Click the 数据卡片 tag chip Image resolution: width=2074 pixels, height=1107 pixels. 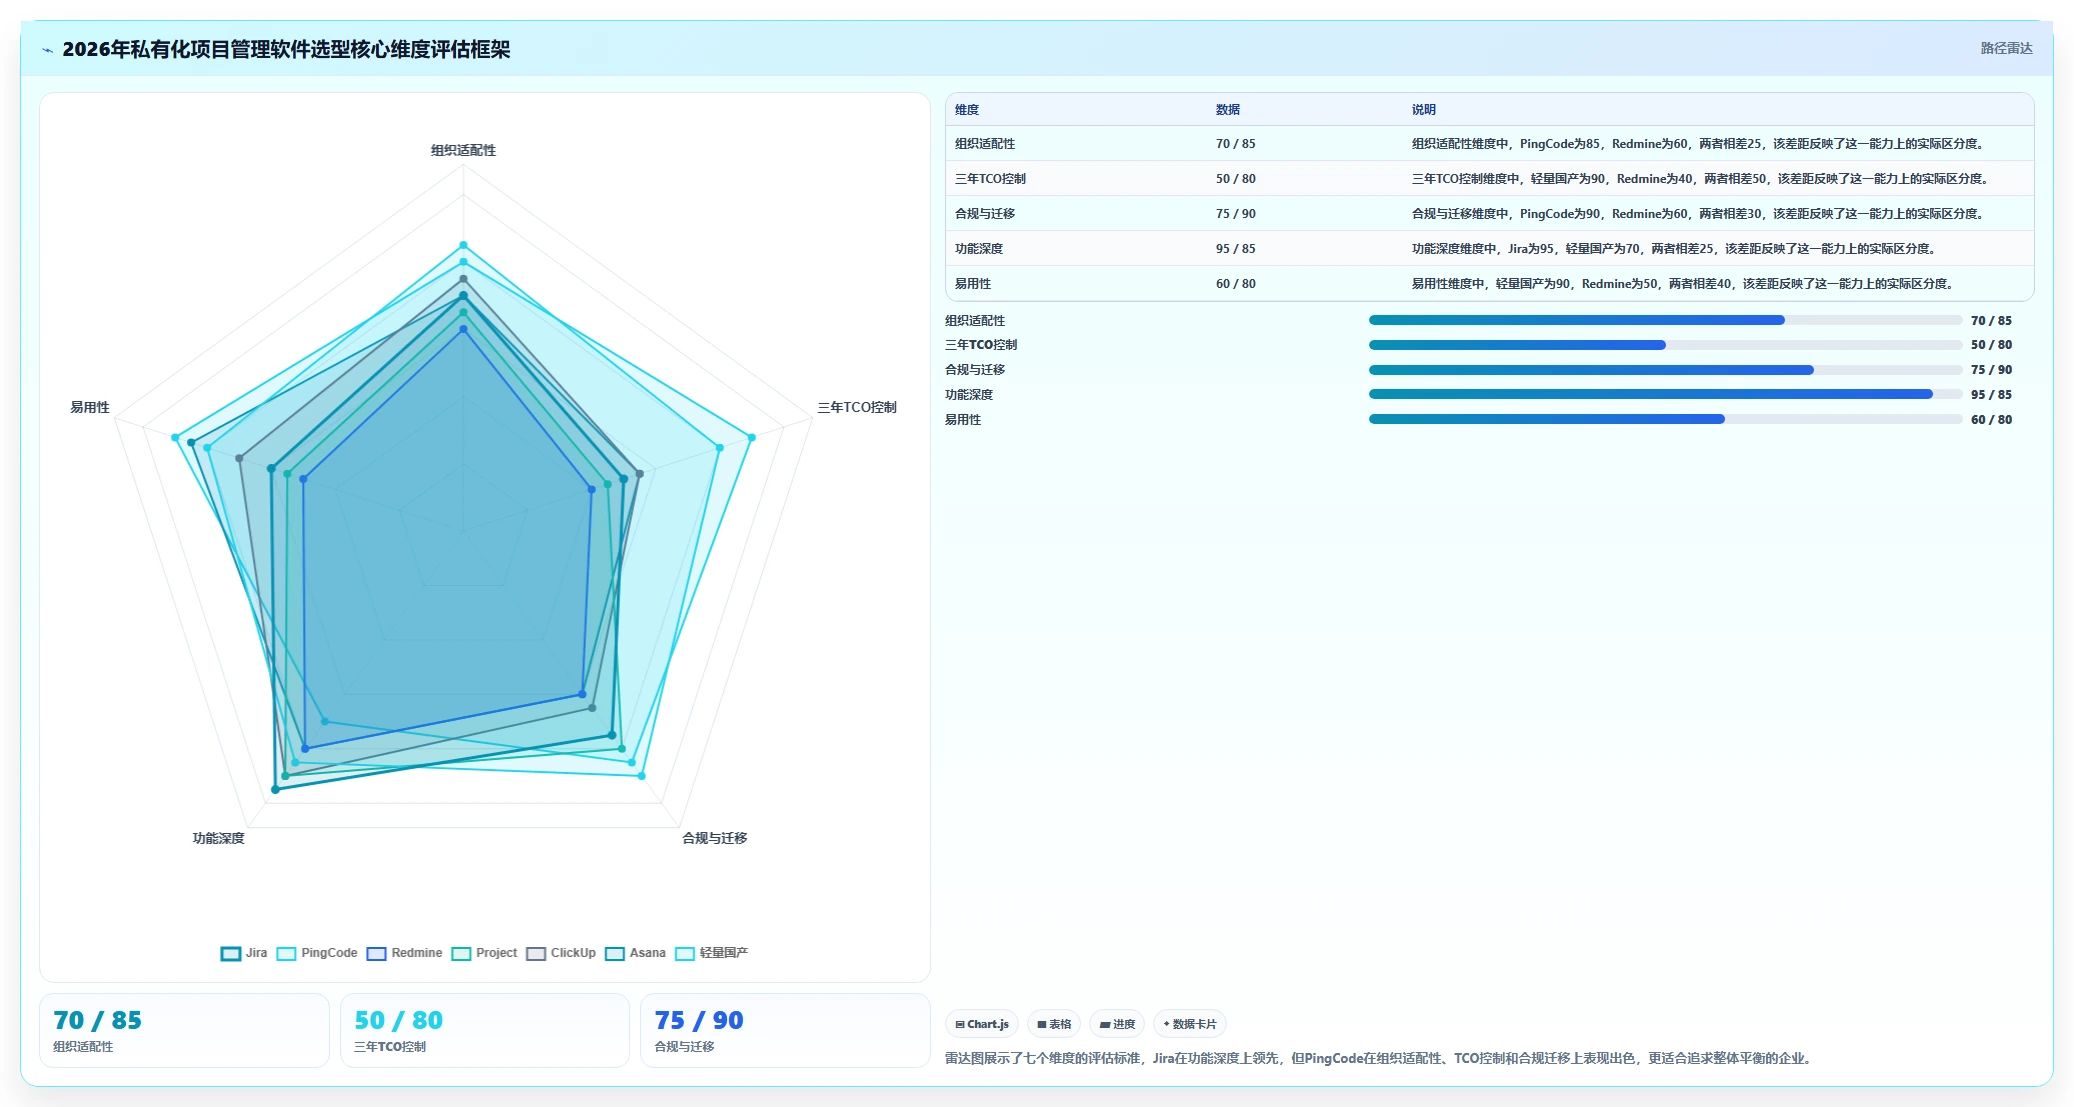coord(1190,1024)
